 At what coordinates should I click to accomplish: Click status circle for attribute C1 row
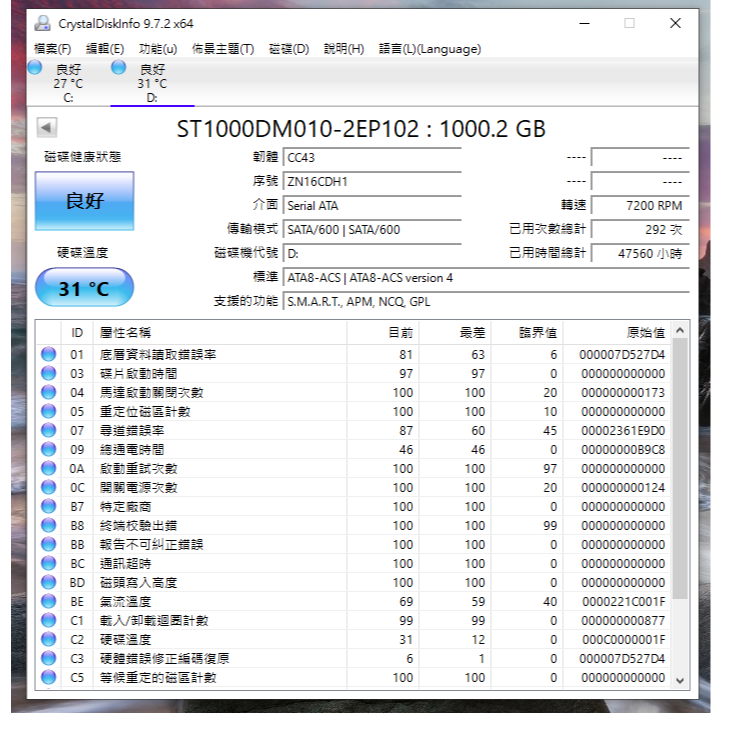click(48, 621)
